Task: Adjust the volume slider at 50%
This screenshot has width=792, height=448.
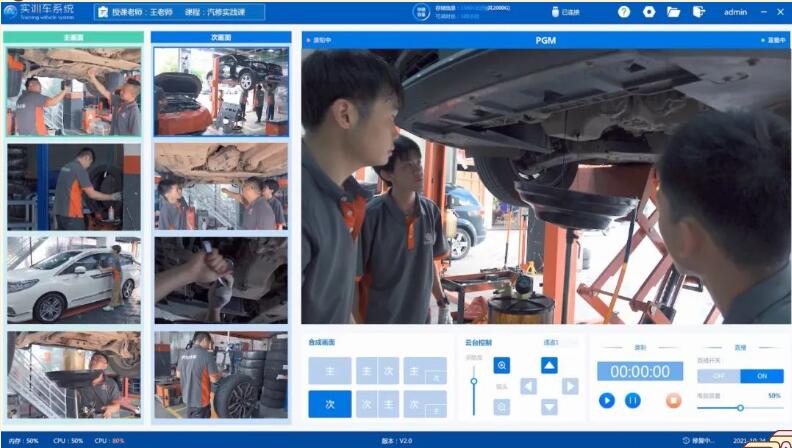Action: [740, 408]
